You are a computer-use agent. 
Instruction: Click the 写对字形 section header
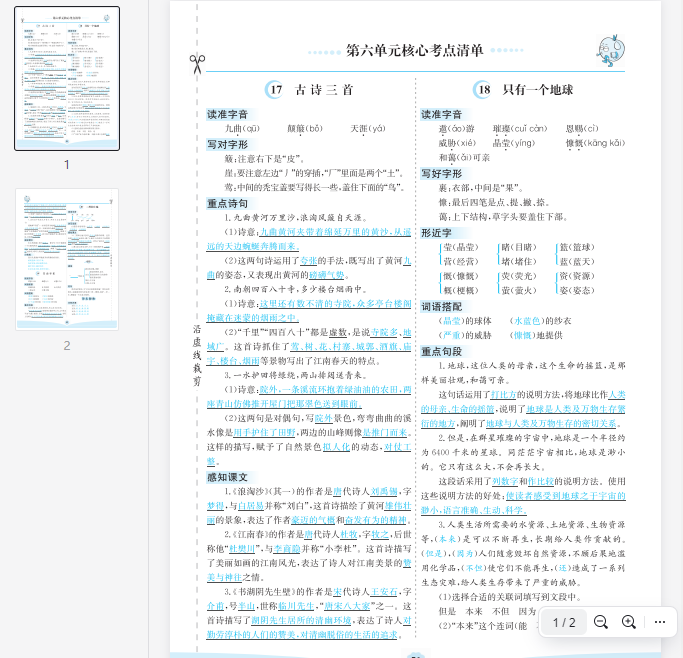coord(227,144)
